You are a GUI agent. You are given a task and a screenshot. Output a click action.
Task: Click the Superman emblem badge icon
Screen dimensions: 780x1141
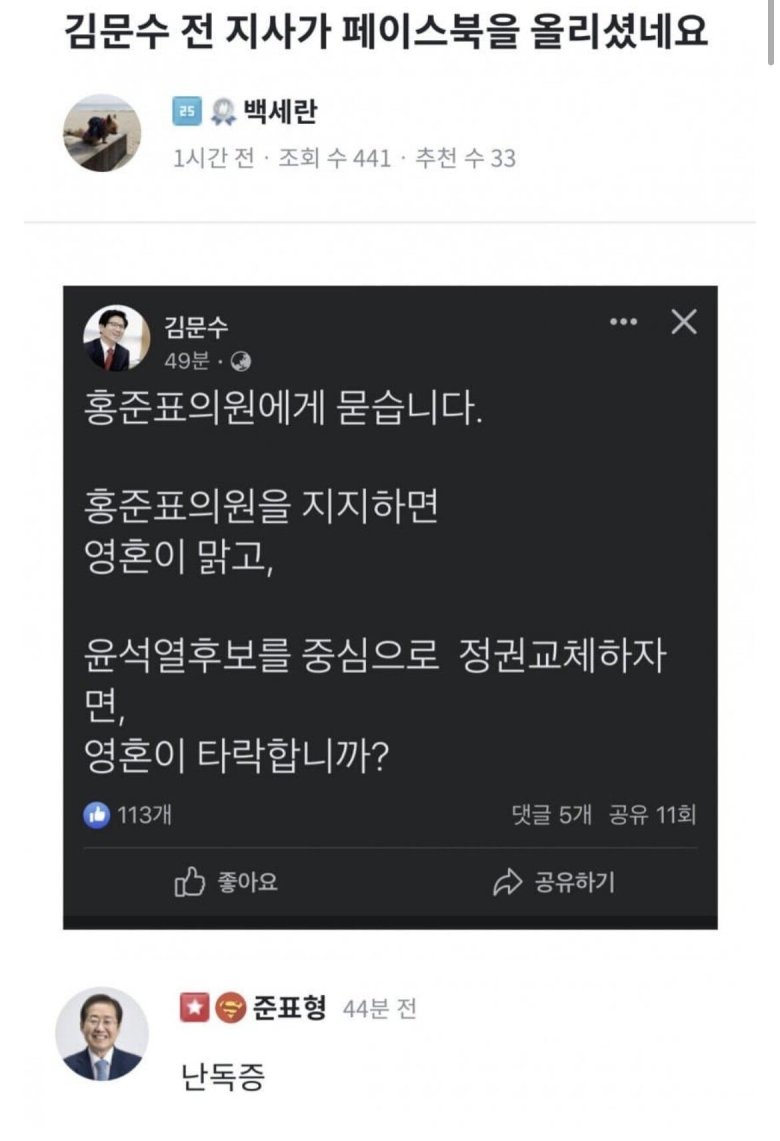(229, 1007)
